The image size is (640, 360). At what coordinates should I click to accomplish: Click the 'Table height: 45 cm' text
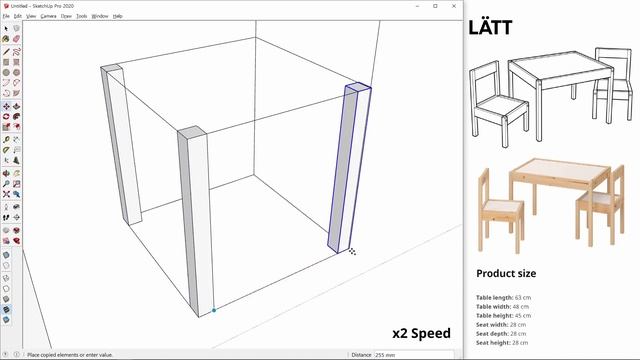click(503, 316)
